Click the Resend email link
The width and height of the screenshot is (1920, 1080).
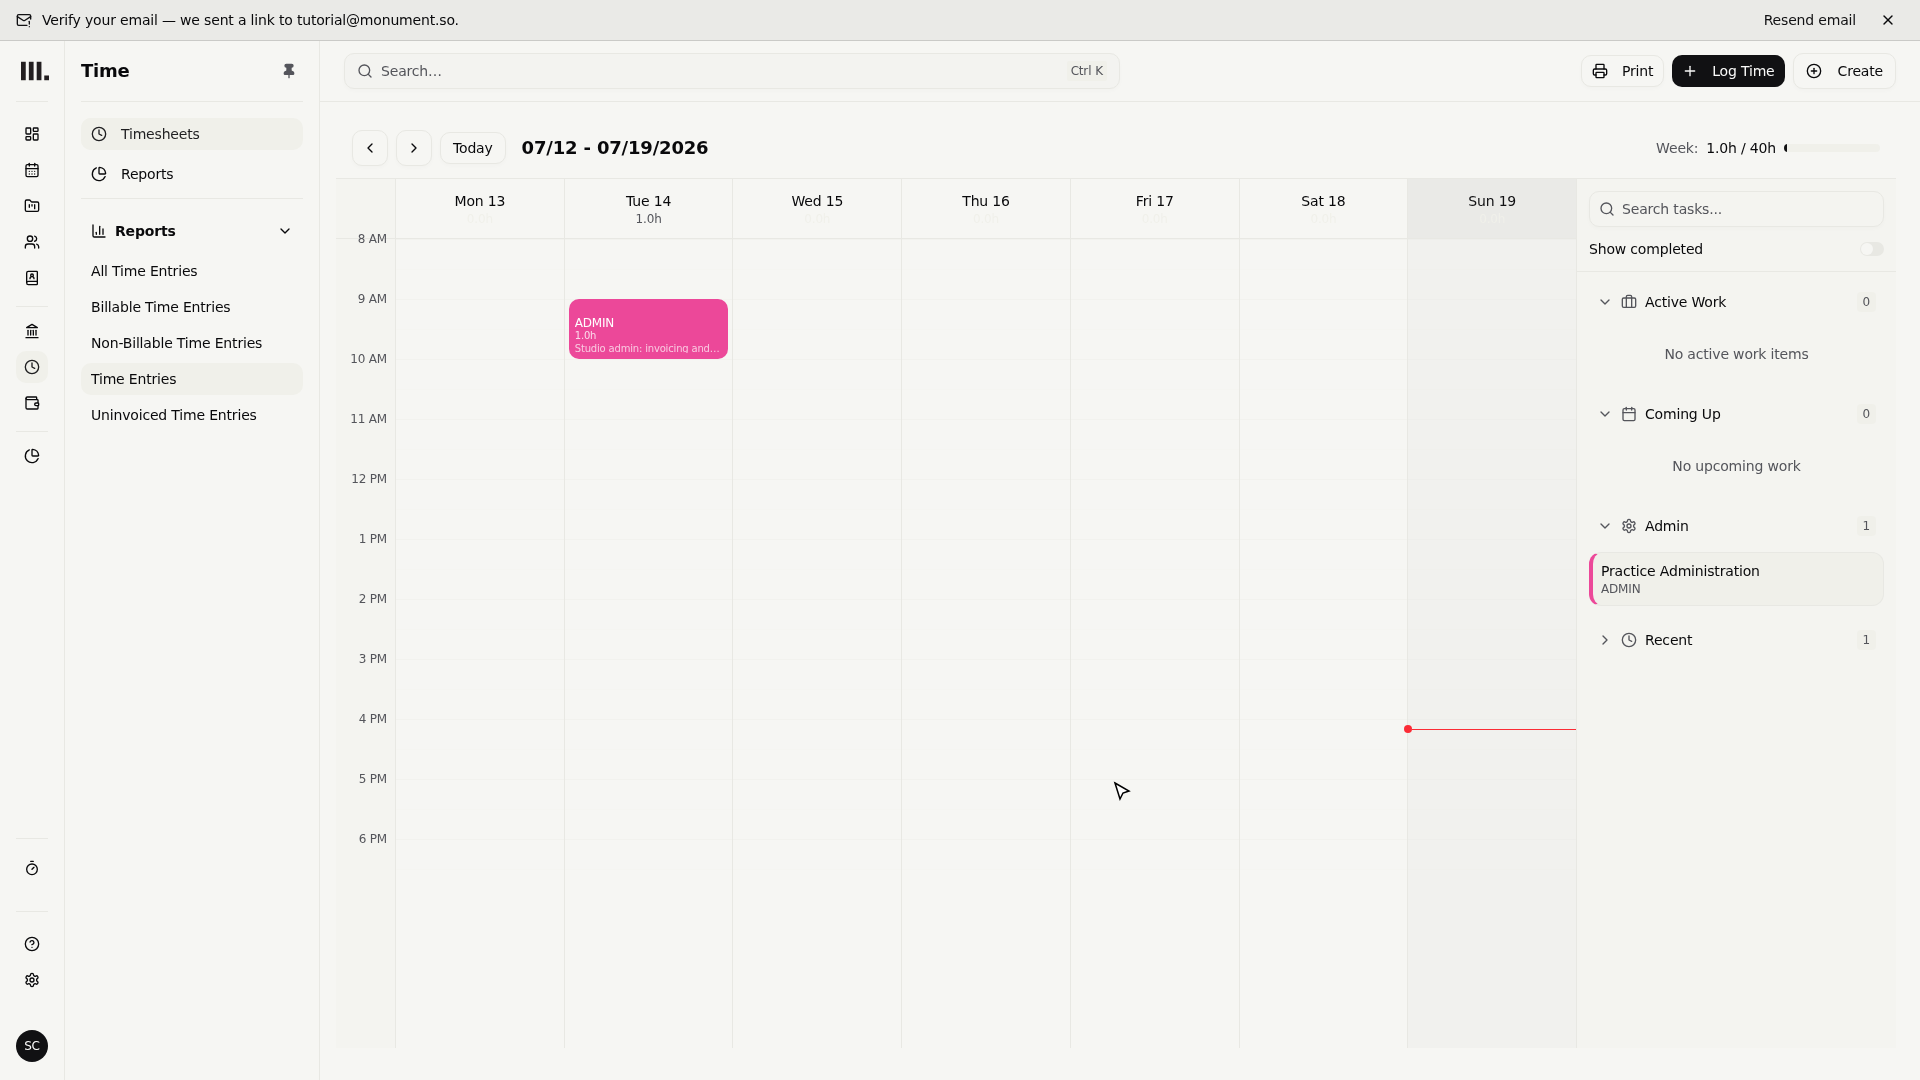tap(1809, 20)
